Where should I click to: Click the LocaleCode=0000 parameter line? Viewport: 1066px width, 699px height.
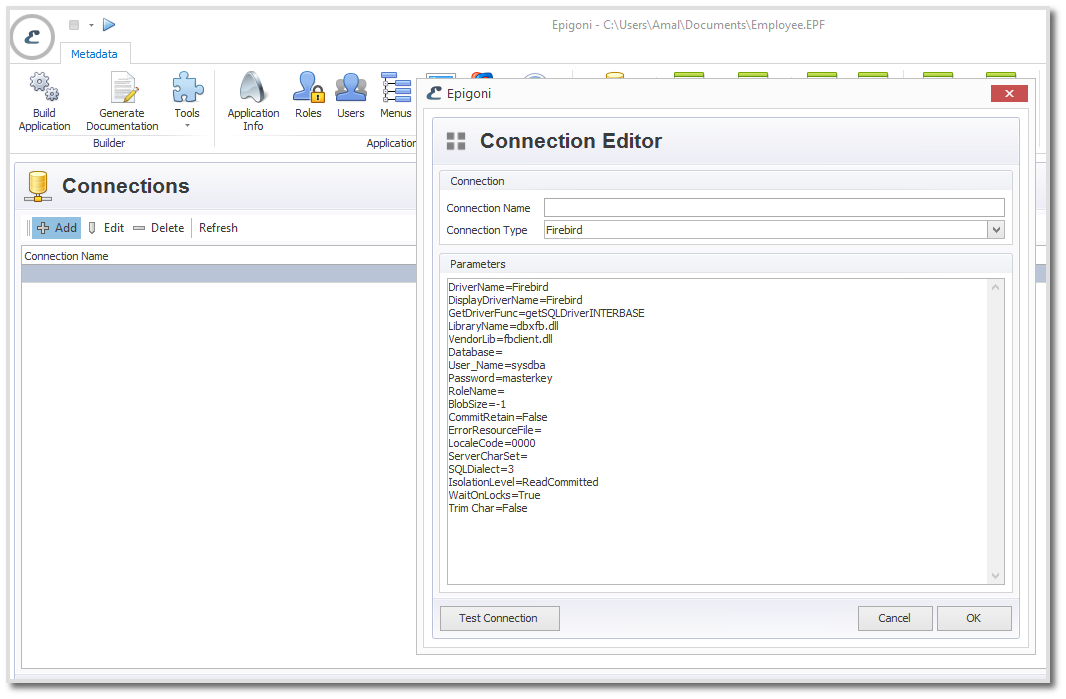click(492, 443)
